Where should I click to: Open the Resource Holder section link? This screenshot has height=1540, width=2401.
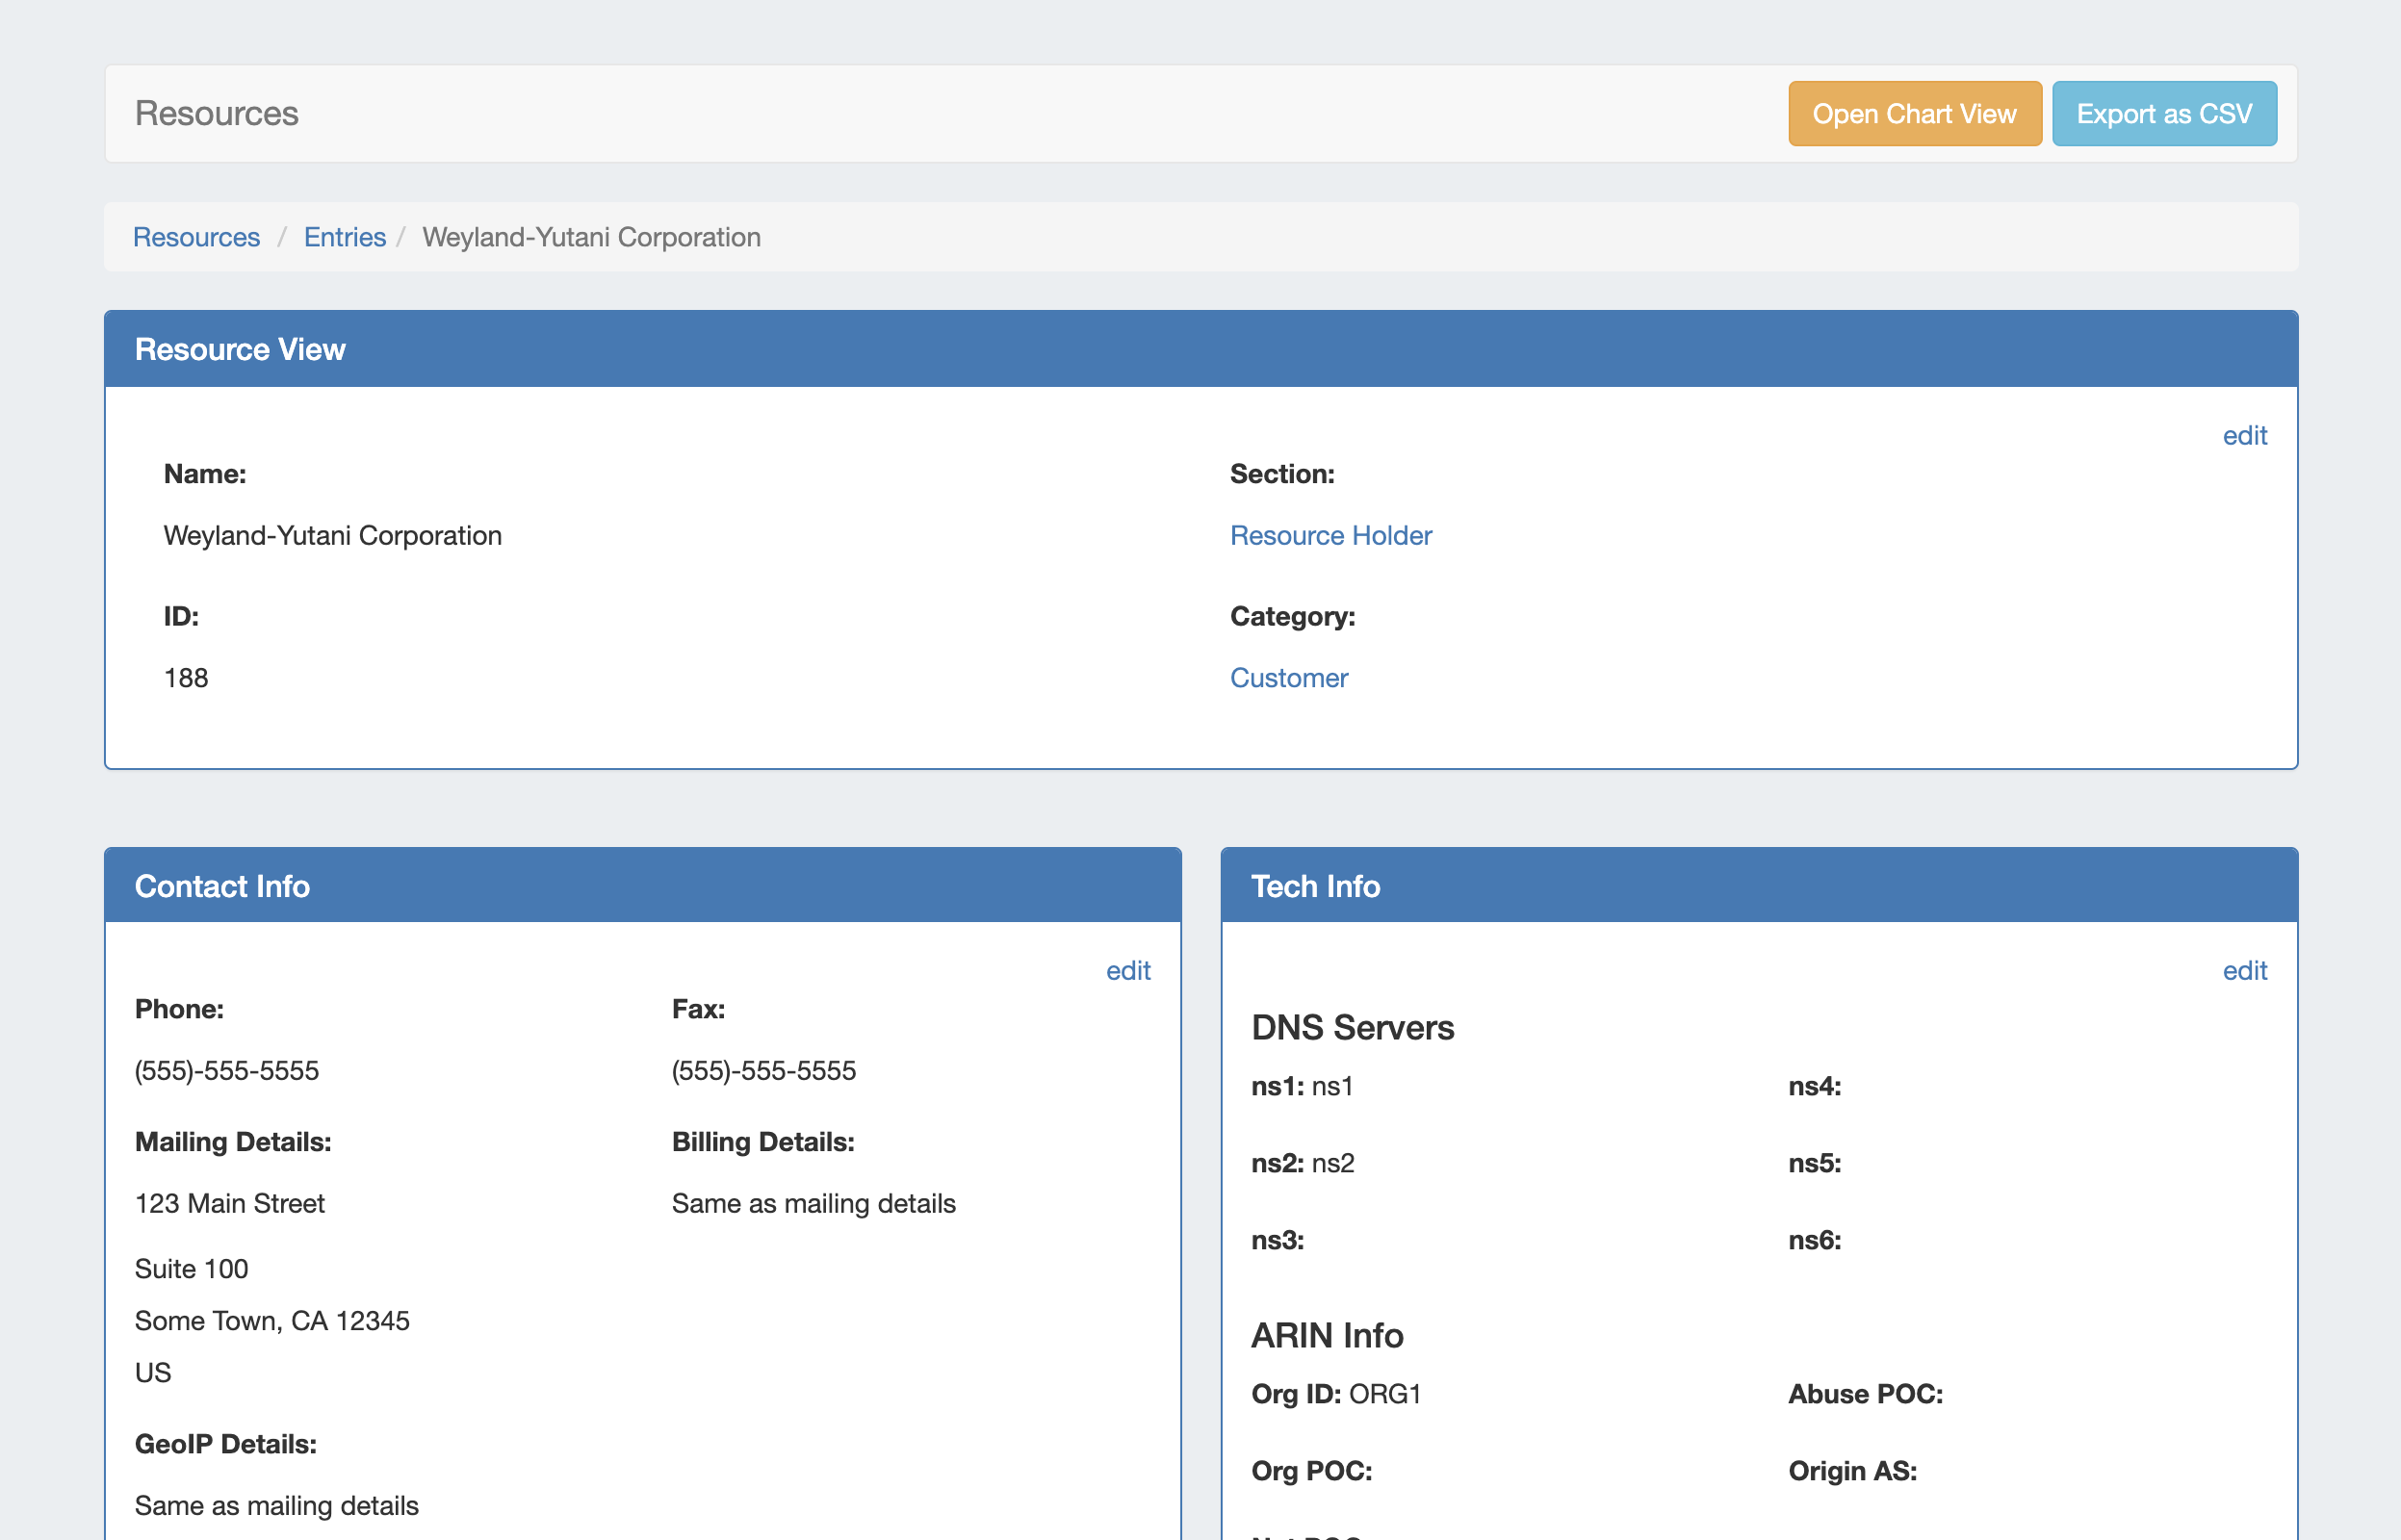1330,536
